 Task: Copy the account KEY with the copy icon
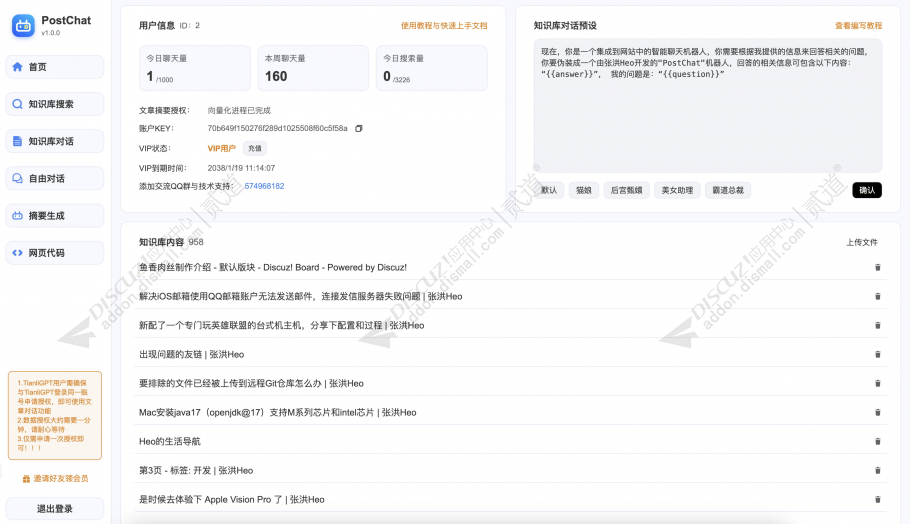pyautogui.click(x=359, y=128)
